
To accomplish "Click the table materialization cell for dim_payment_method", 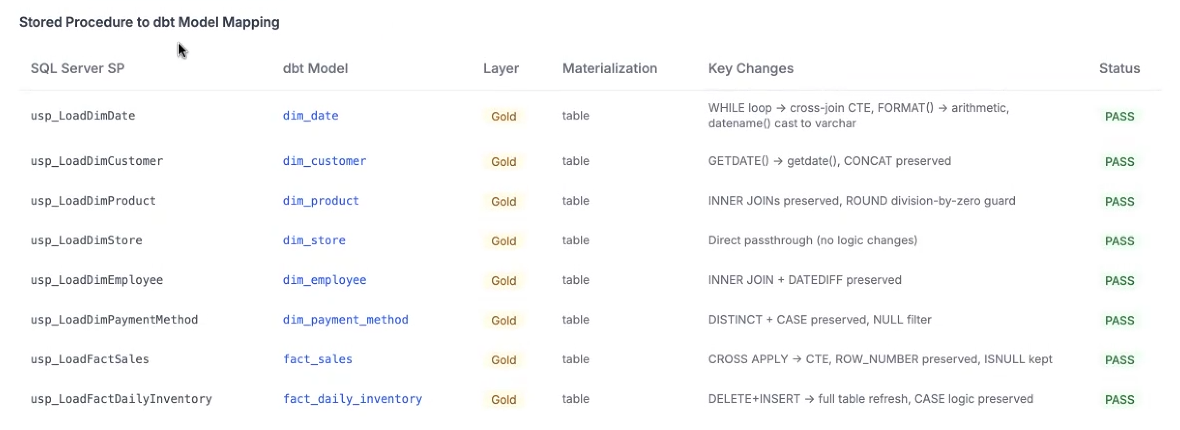I will click(576, 320).
